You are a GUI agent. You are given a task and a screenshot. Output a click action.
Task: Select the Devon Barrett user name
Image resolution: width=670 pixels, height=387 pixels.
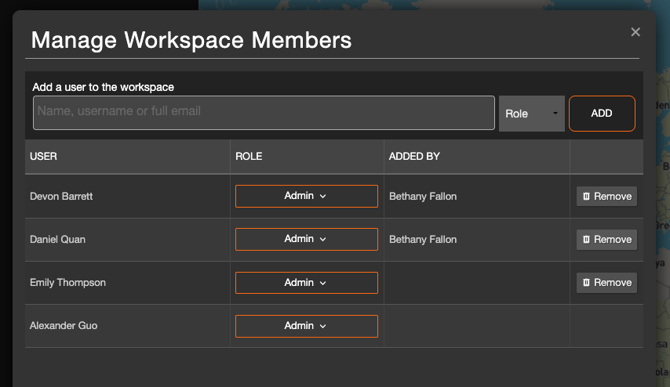pos(61,196)
